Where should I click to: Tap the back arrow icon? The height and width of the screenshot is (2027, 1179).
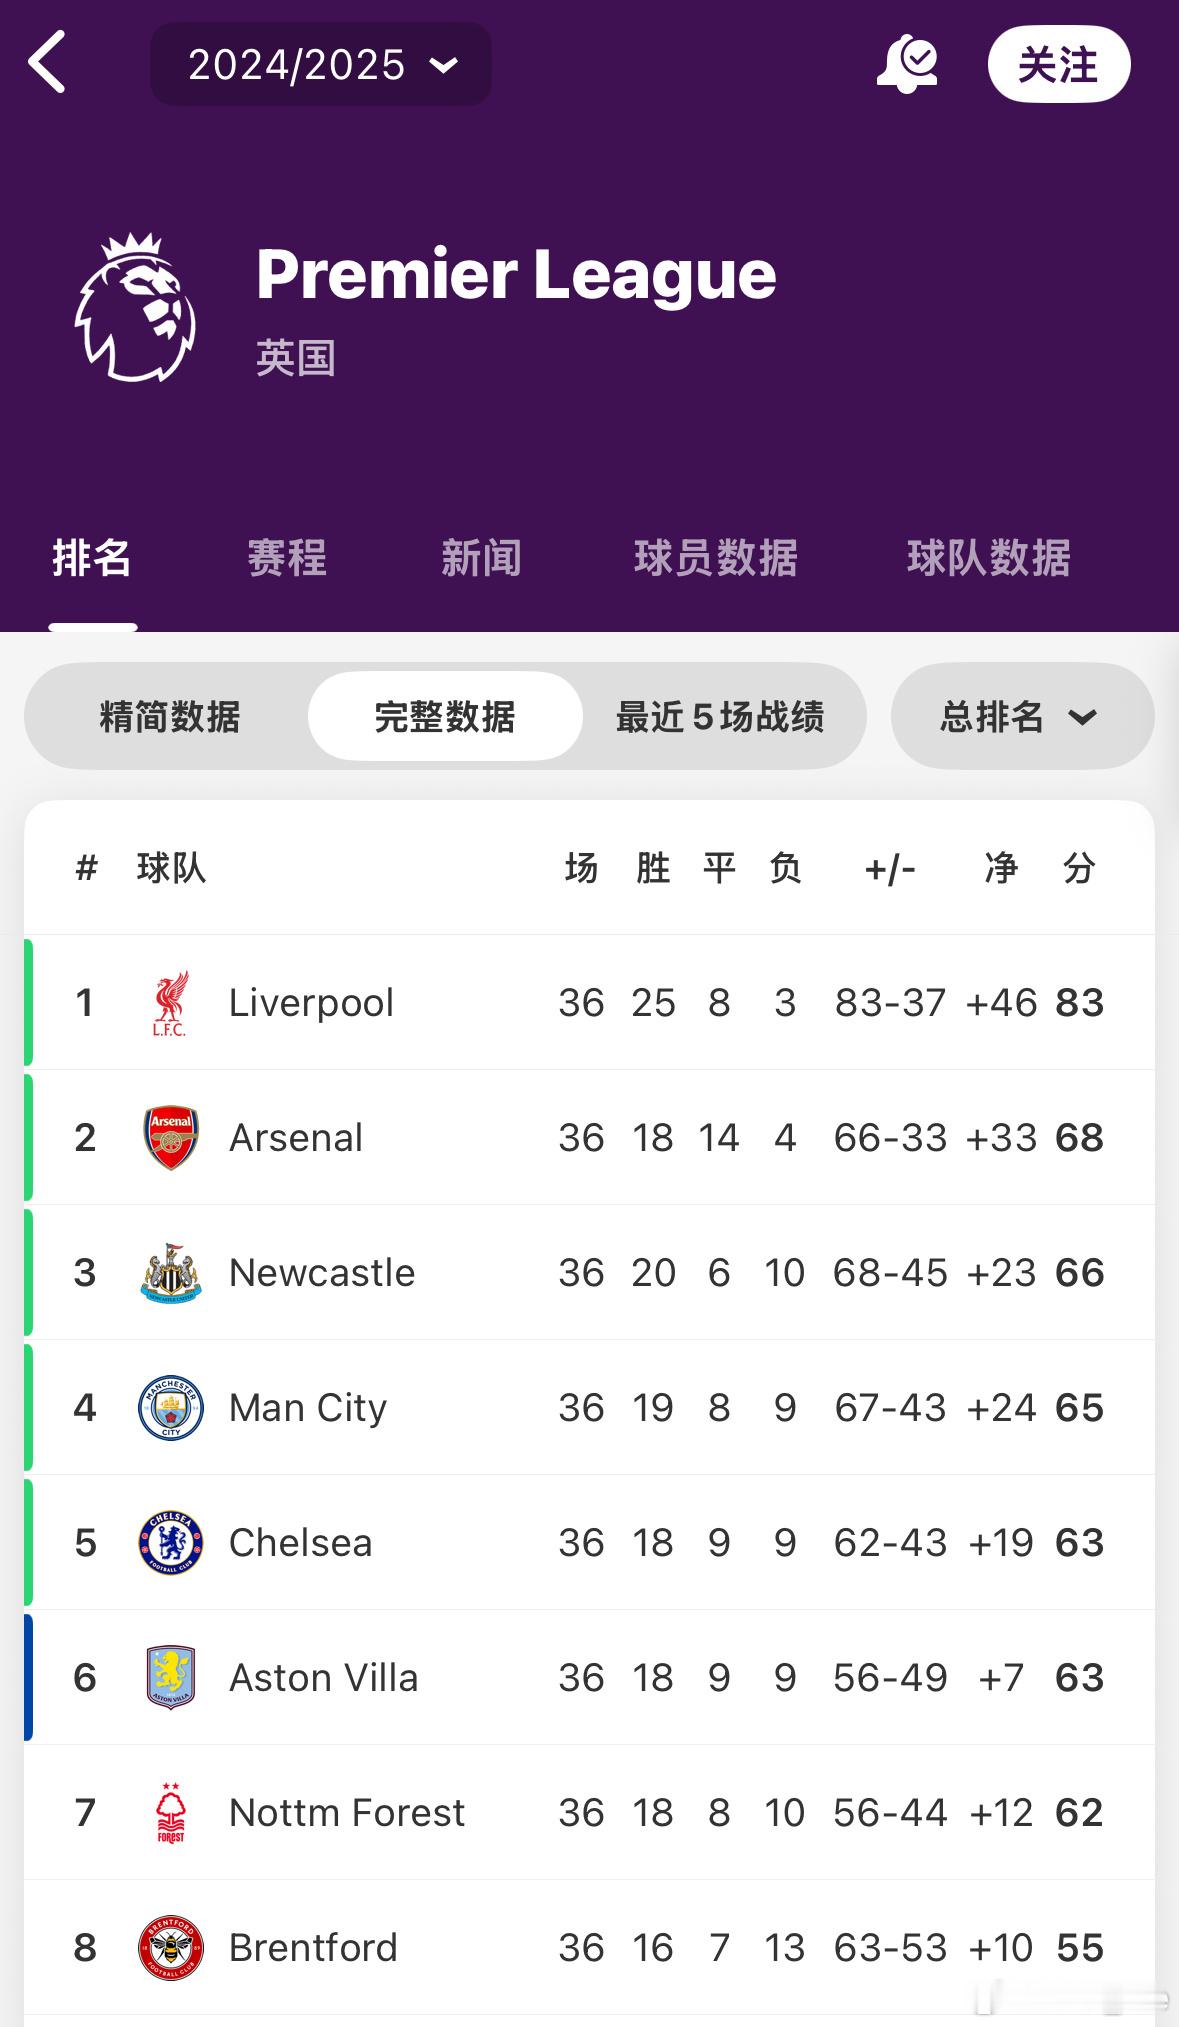pyautogui.click(x=47, y=62)
